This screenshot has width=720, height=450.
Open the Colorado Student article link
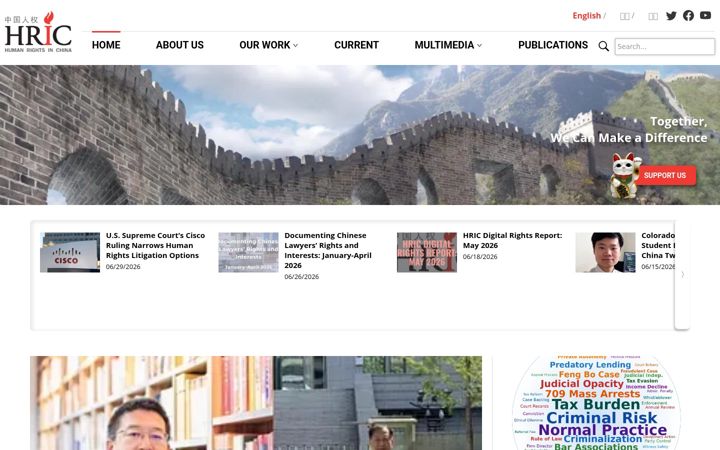(x=658, y=245)
